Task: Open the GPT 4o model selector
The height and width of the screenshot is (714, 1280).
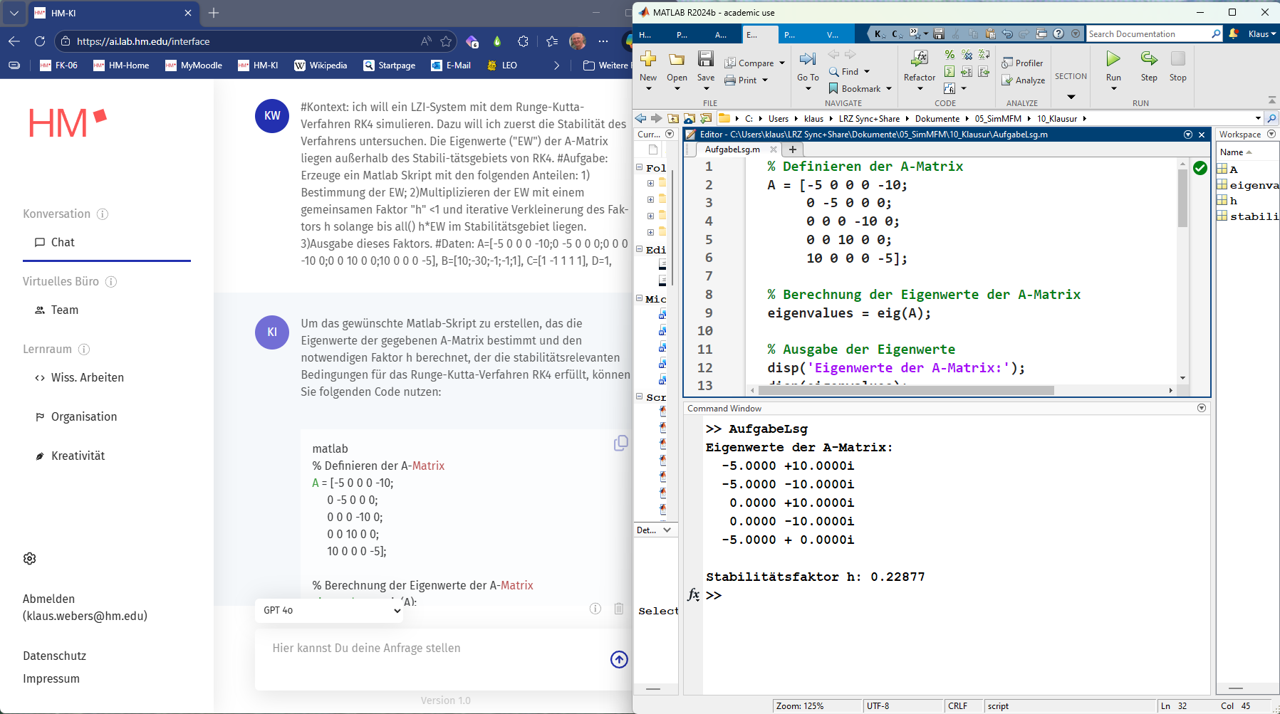Action: click(330, 610)
